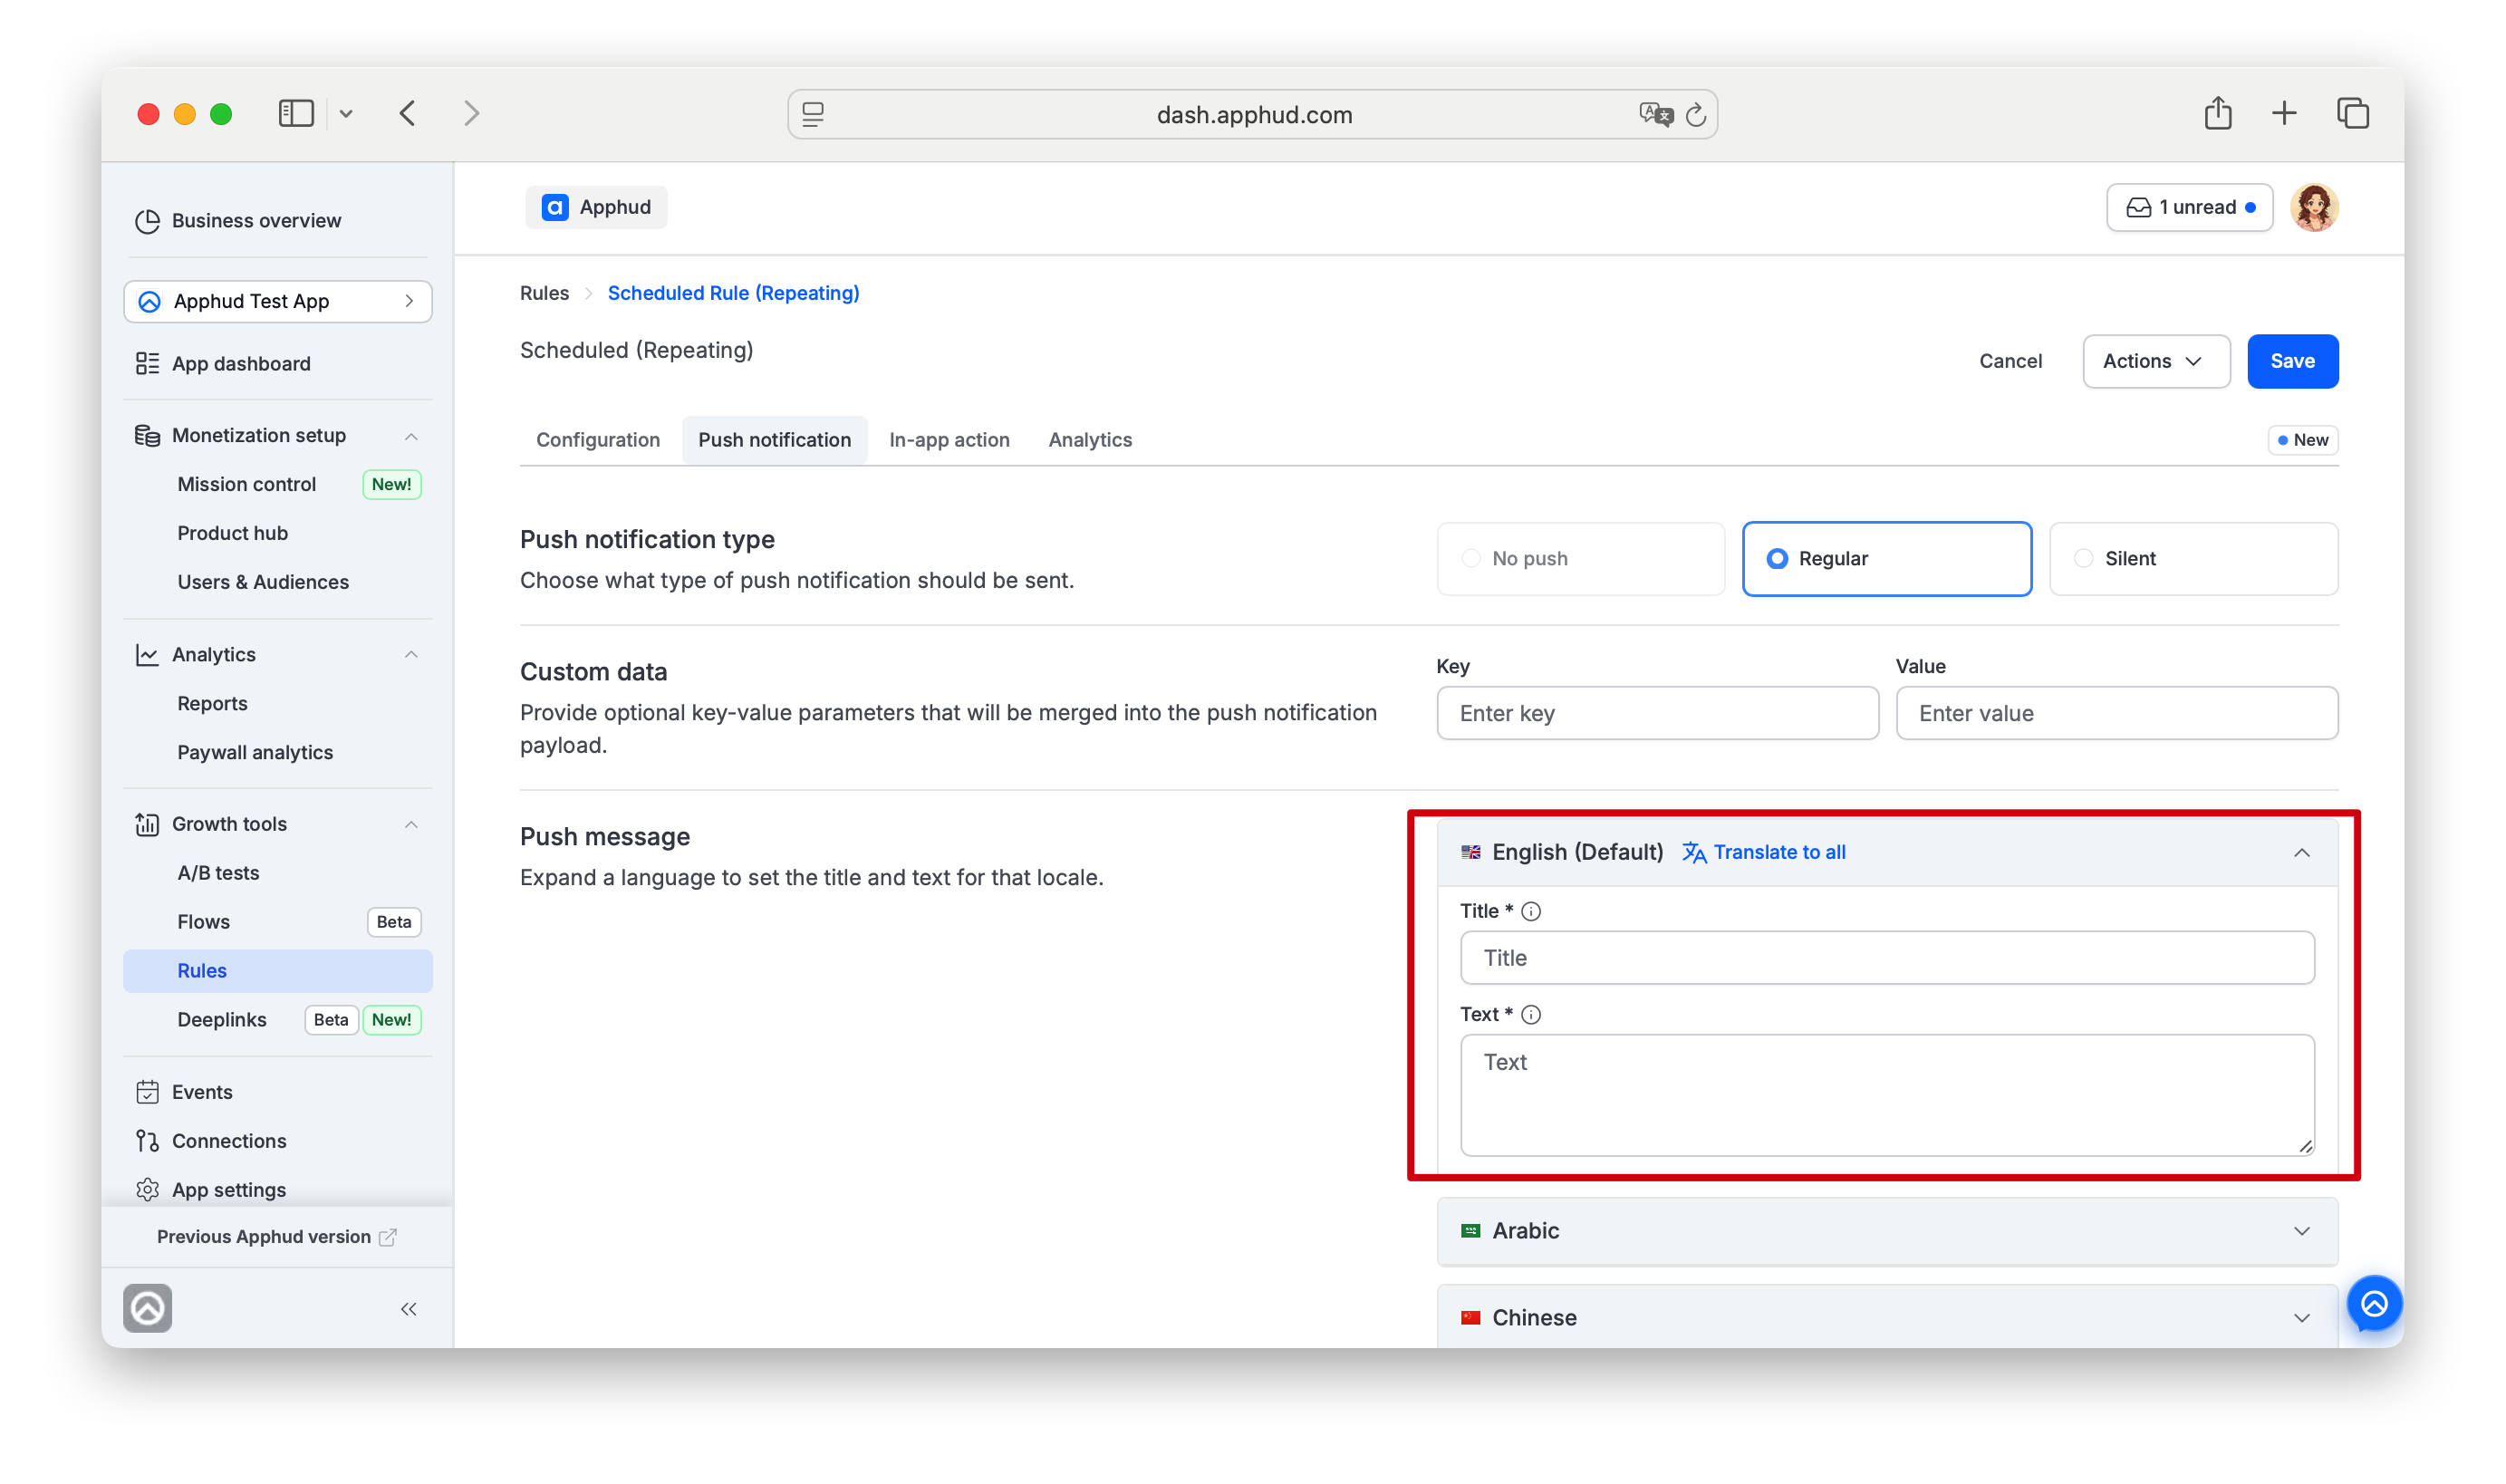The height and width of the screenshot is (1484, 2506).
Task: Click the App dashboard icon
Action: 147,364
